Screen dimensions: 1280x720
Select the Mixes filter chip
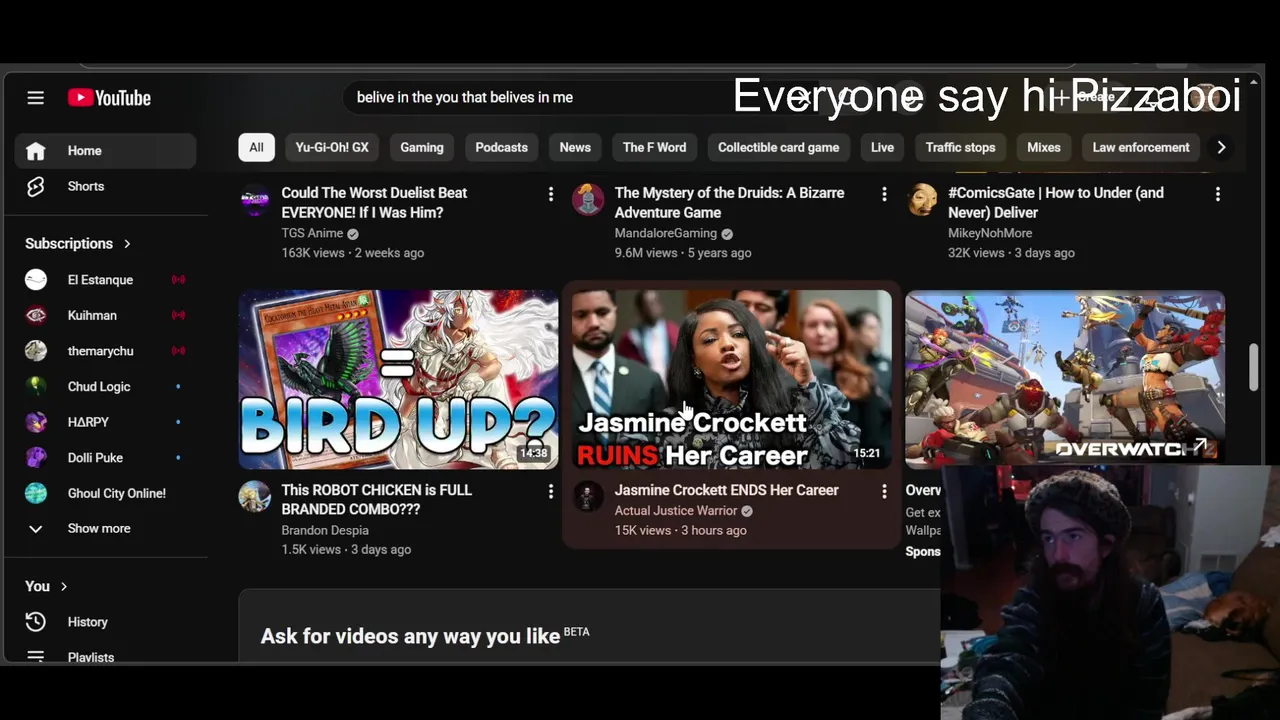(1043, 147)
